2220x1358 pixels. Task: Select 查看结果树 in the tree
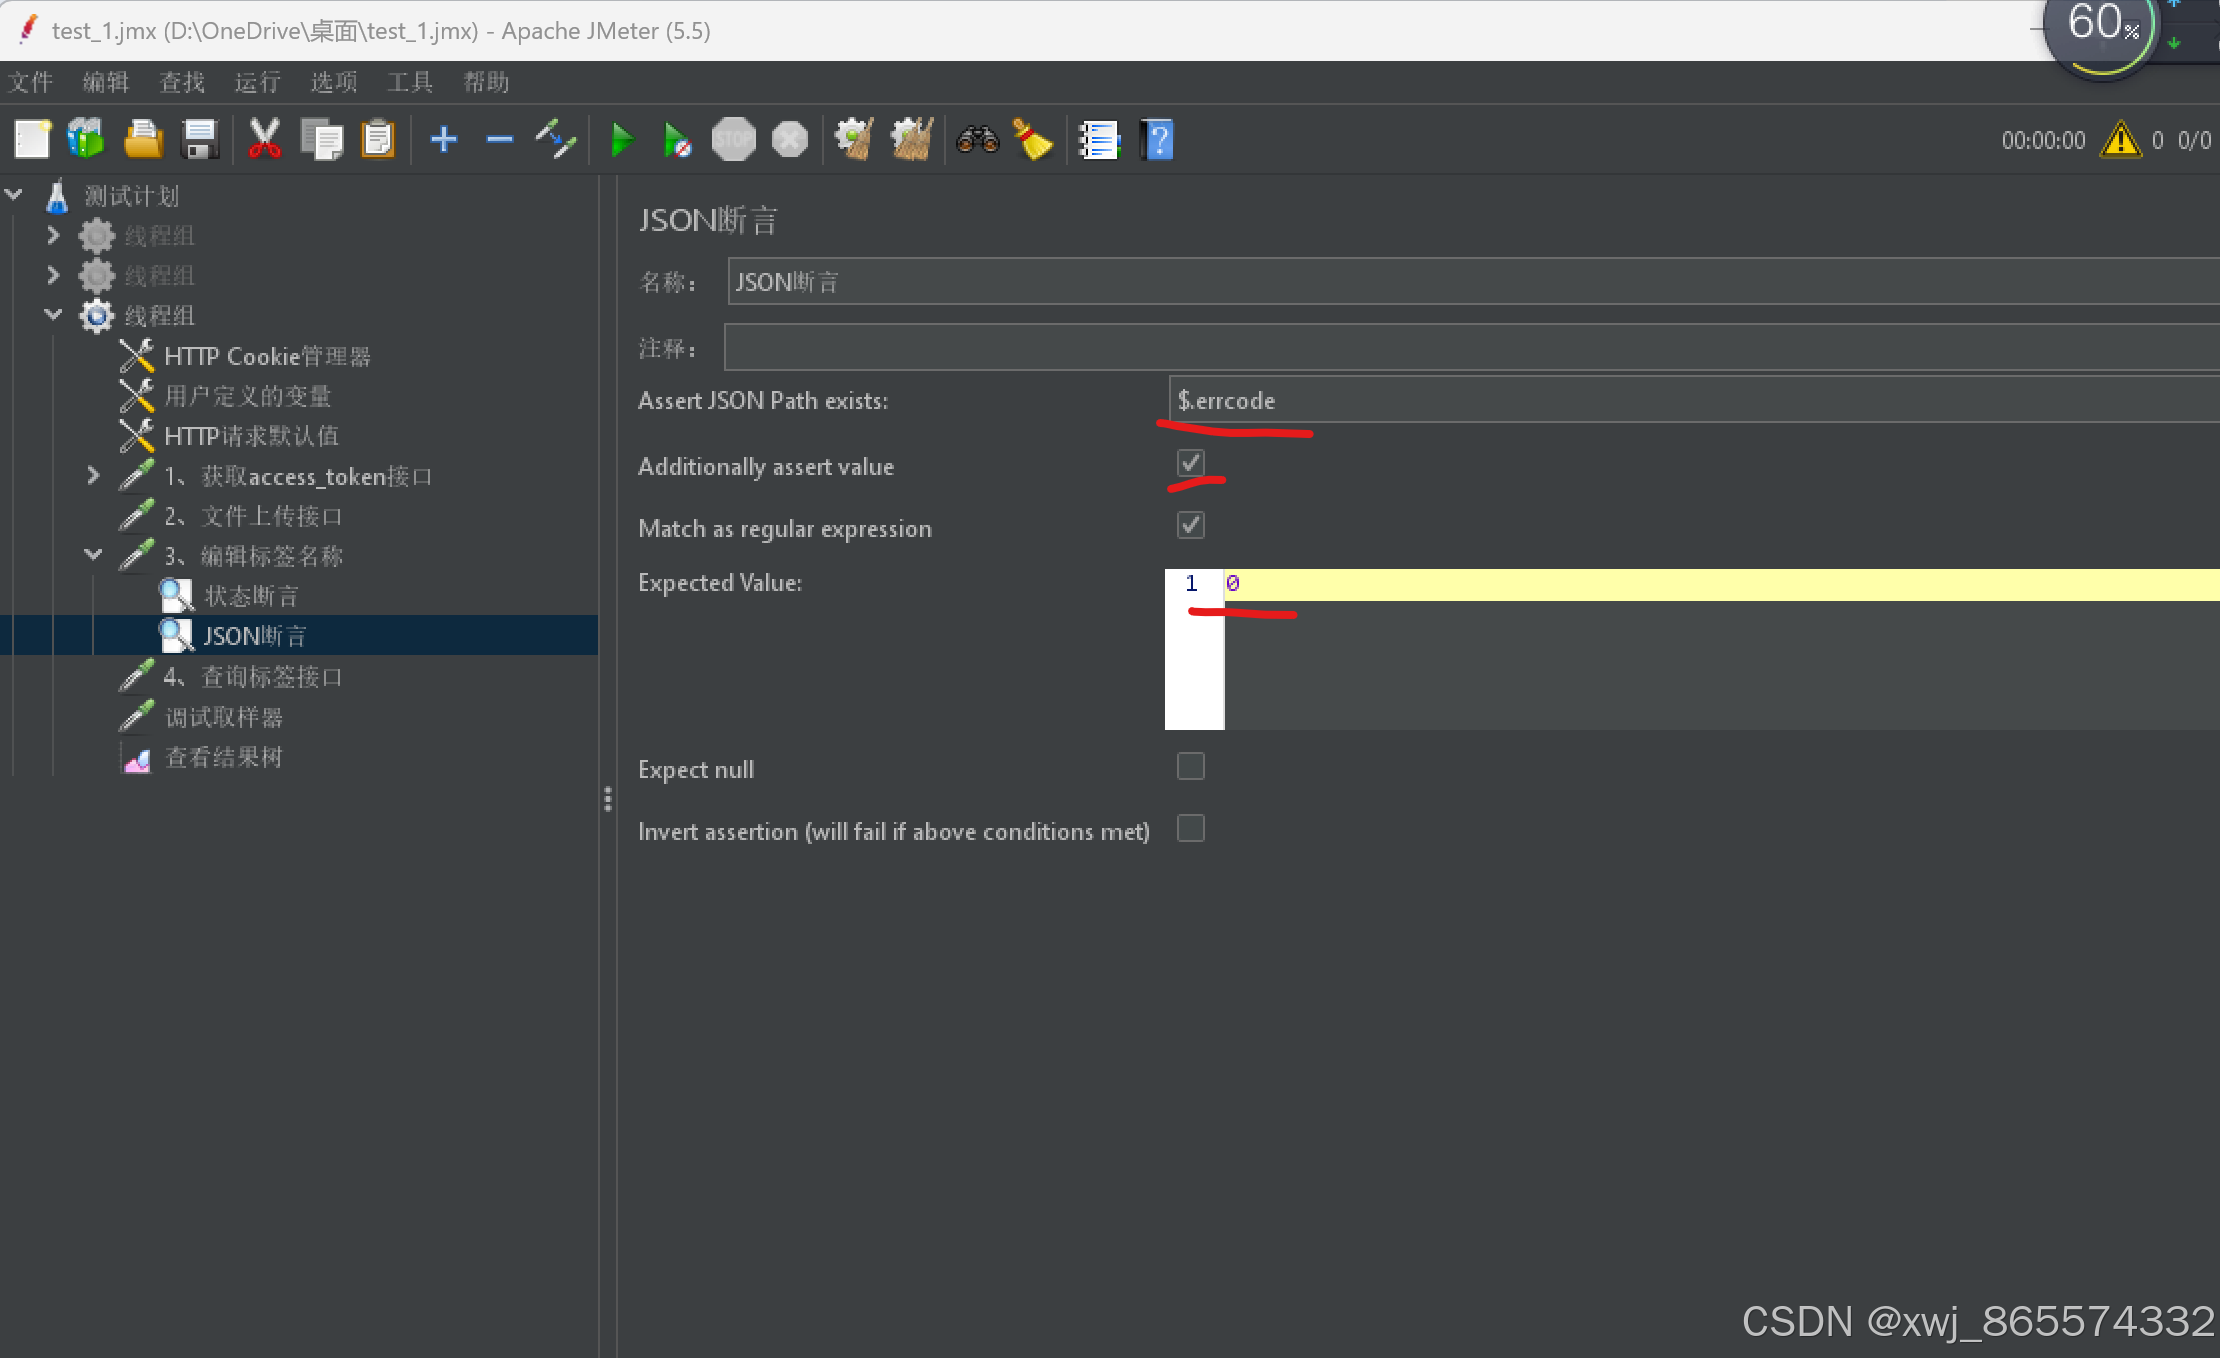point(223,758)
